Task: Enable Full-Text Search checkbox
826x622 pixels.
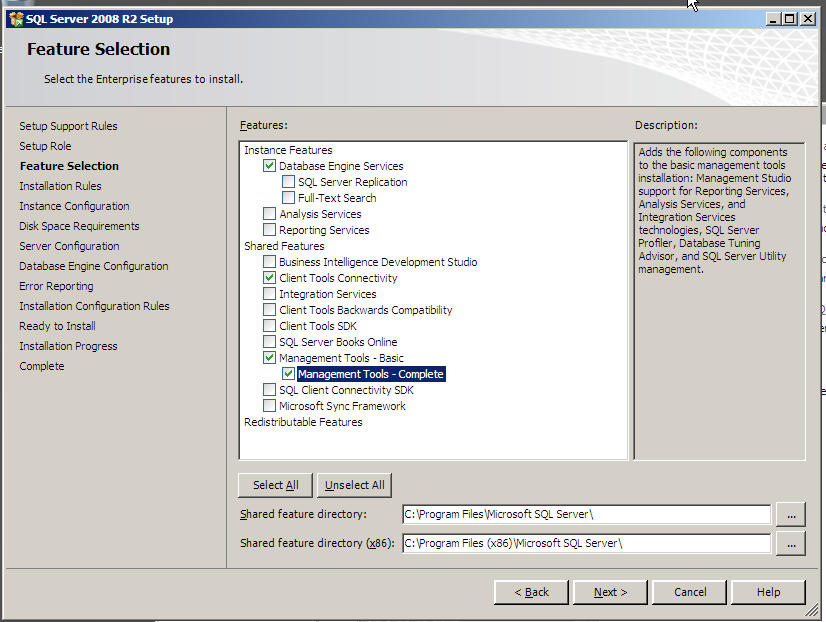Action: coord(288,198)
